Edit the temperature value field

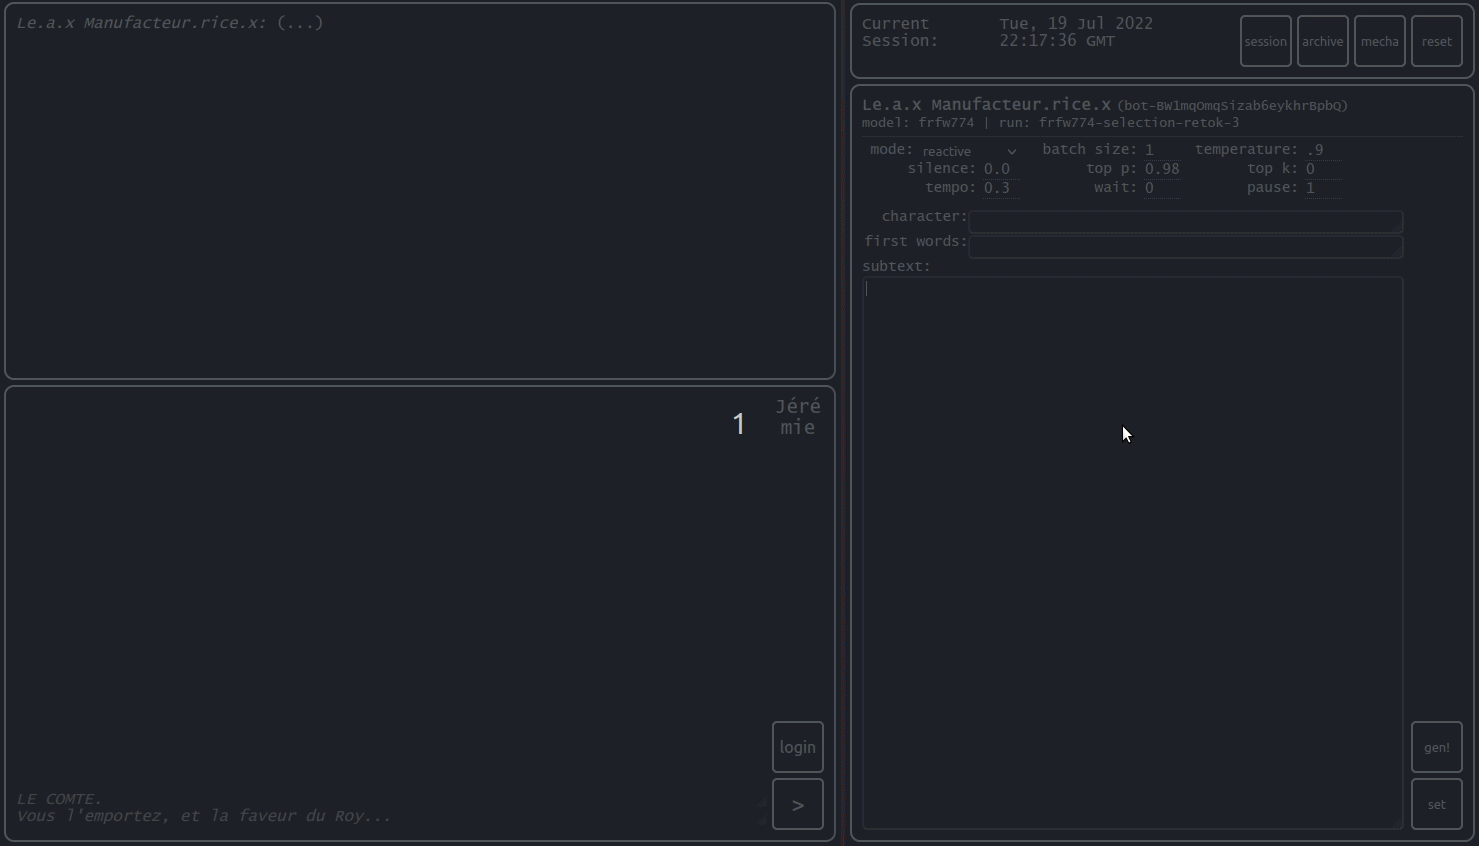point(1323,150)
